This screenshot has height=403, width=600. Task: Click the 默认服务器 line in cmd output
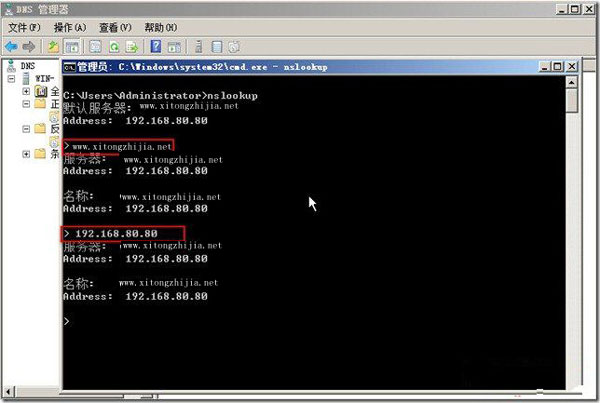[151, 108]
